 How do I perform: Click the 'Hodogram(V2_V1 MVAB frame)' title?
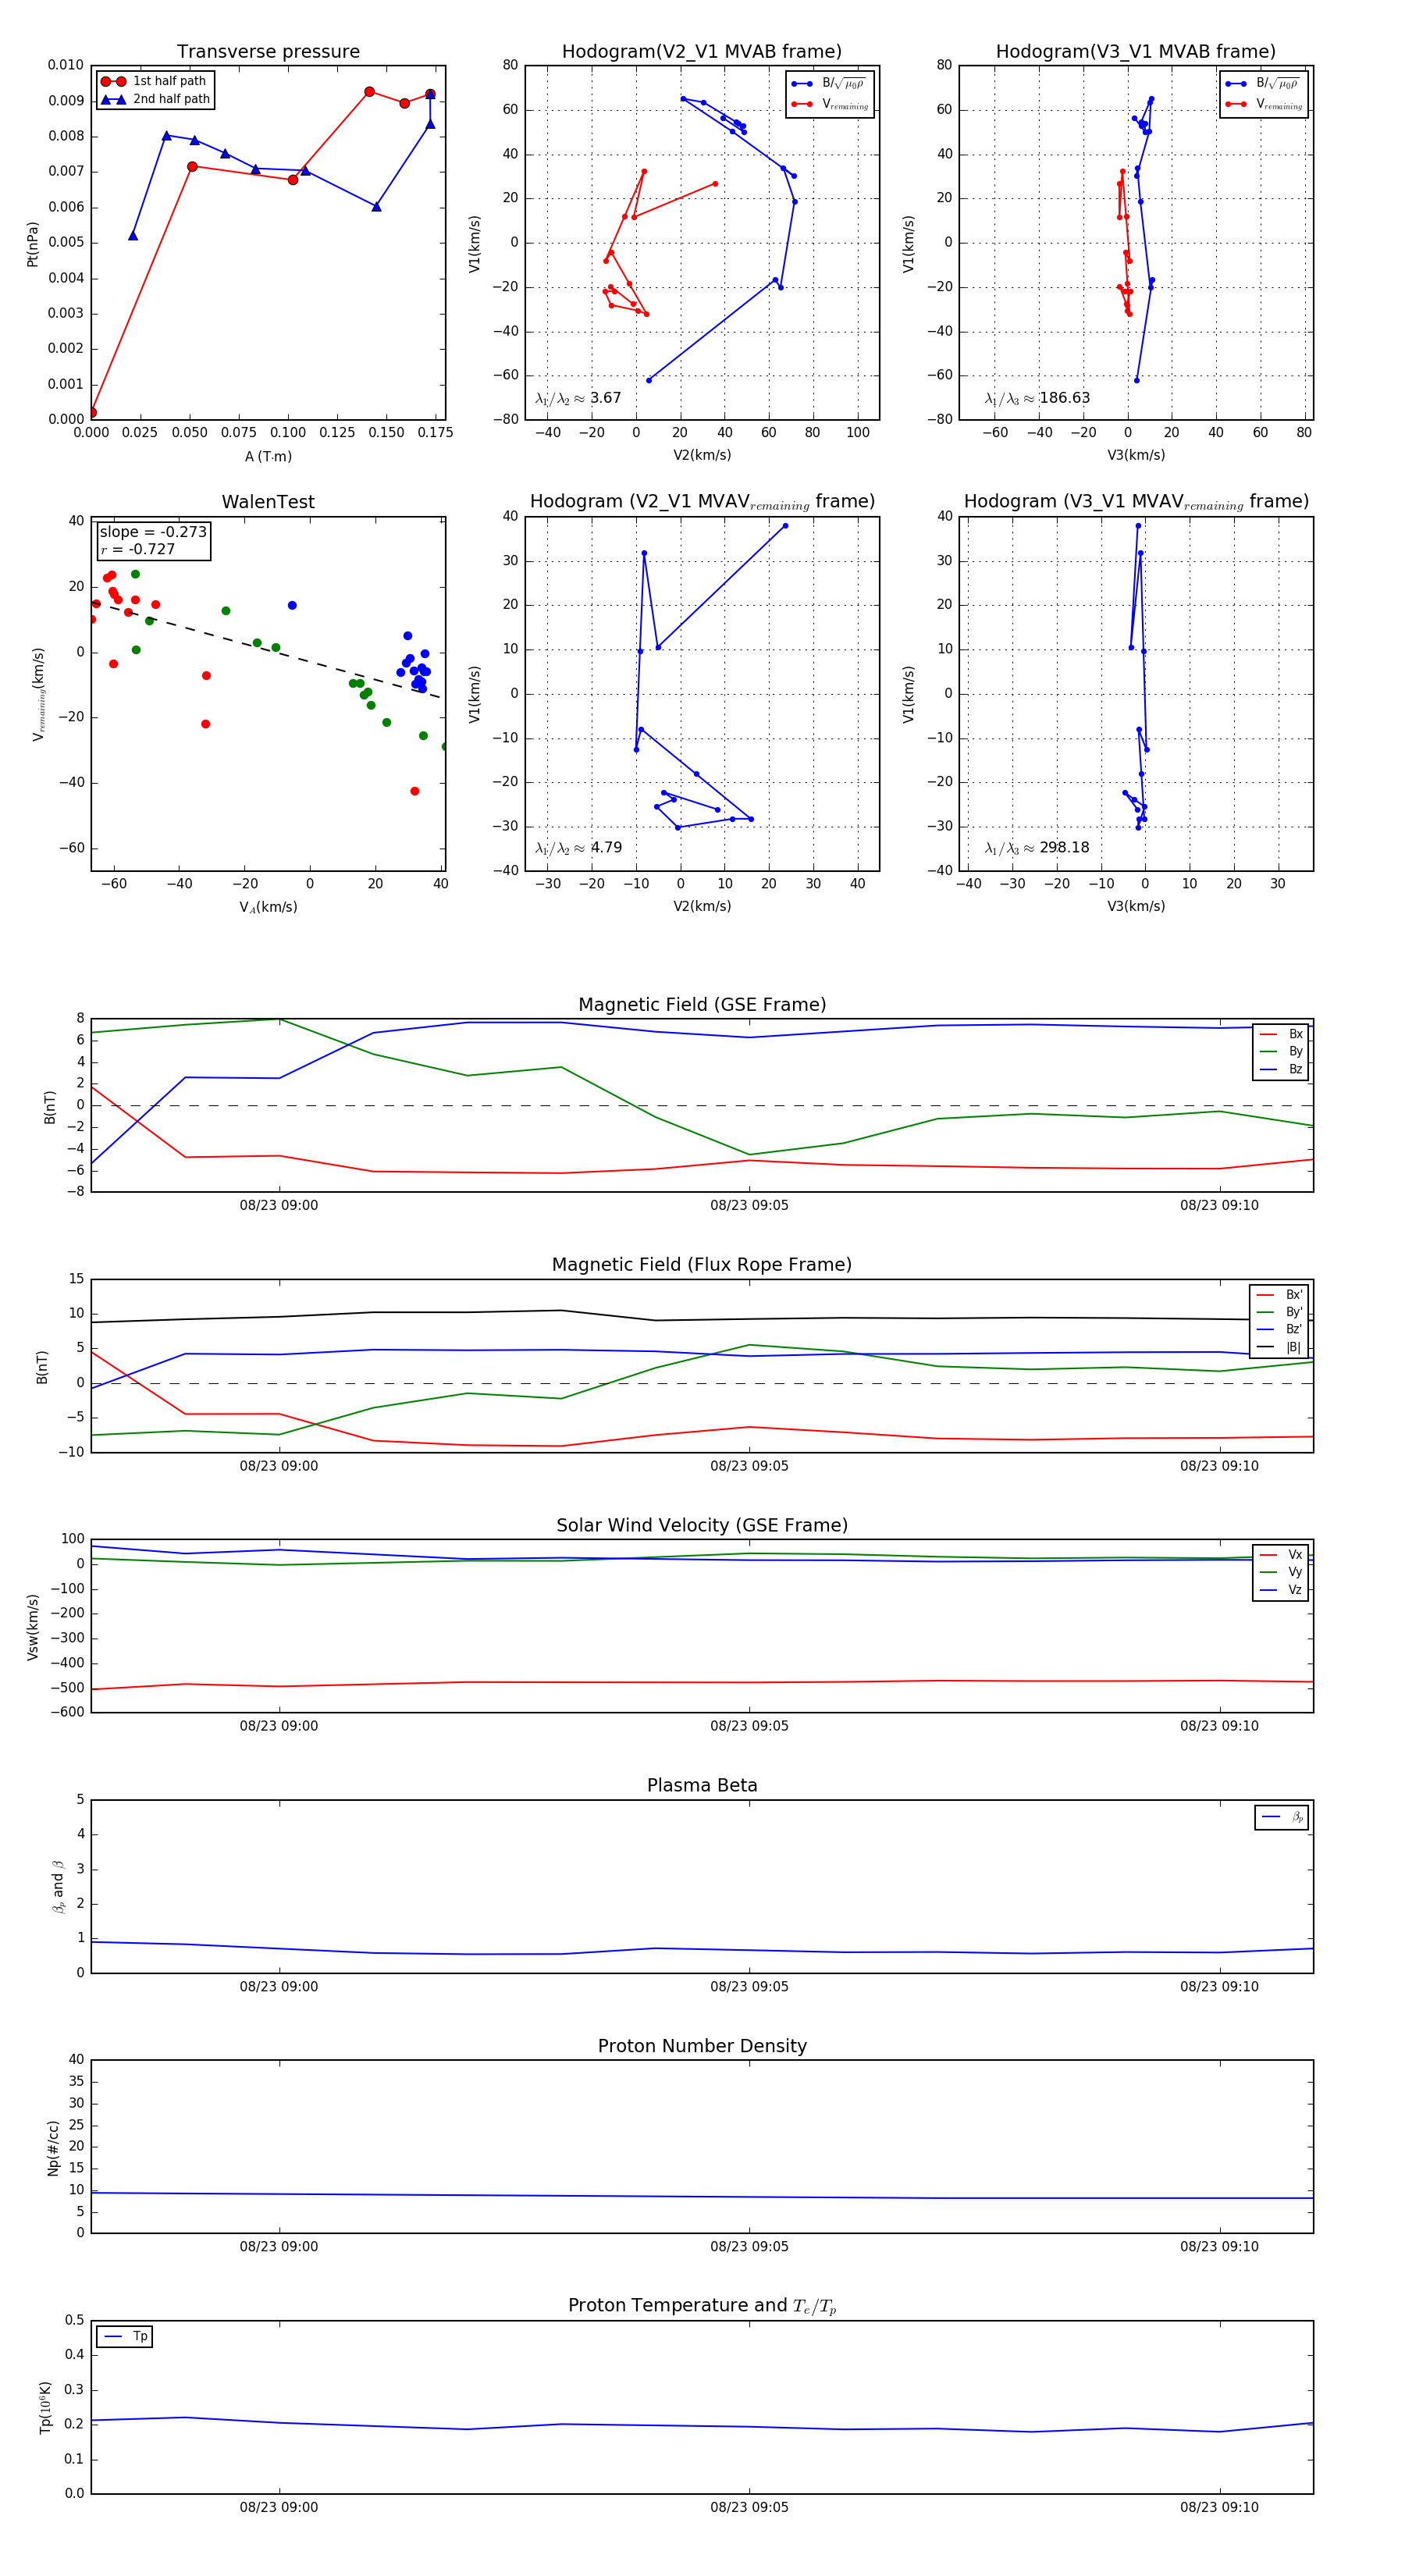pos(702,52)
